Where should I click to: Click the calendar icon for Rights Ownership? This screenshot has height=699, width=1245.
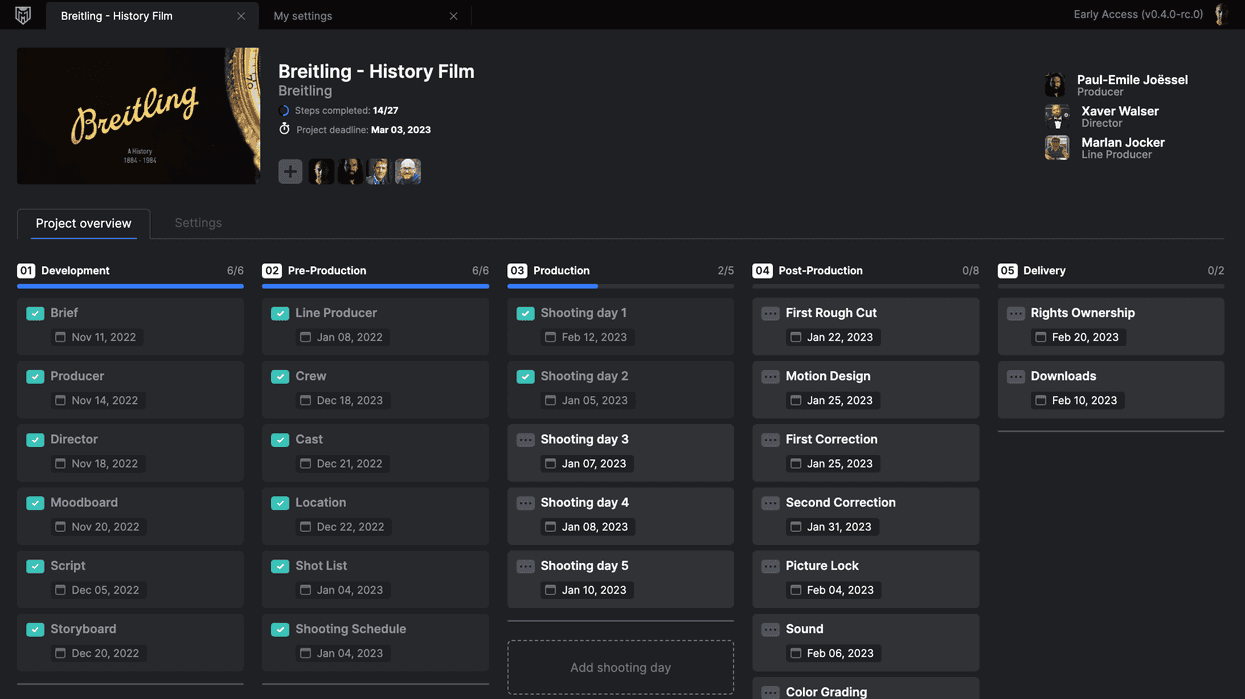point(1040,337)
